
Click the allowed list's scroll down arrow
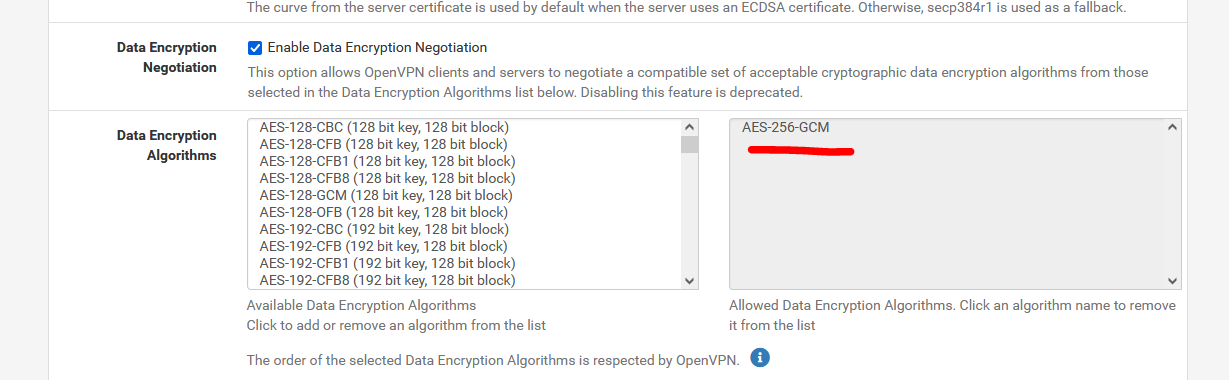pyautogui.click(x=1172, y=281)
